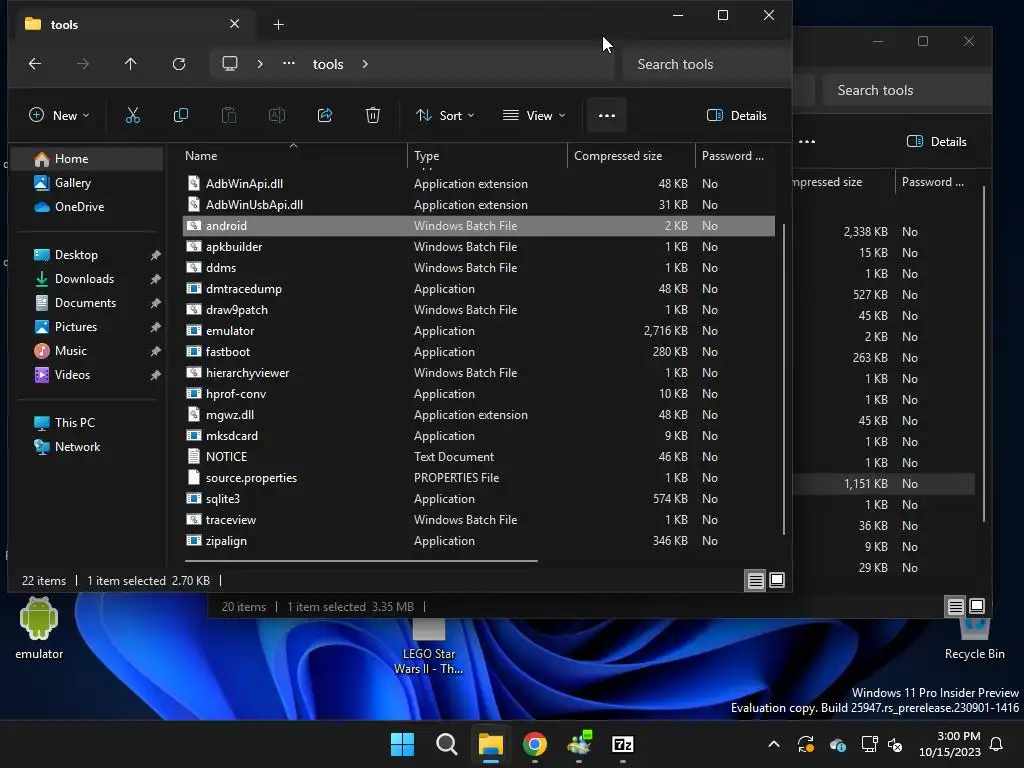Select the sqlite3 application
Image resolution: width=1024 pixels, height=768 pixels.
click(x=479, y=498)
